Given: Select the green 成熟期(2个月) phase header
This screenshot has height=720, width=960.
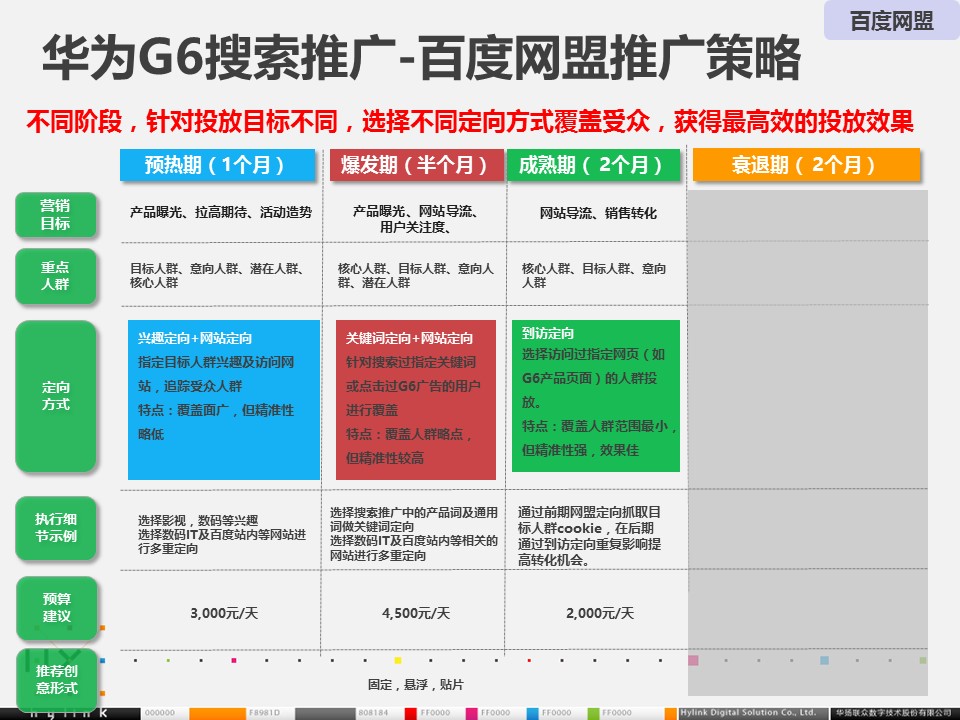Looking at the screenshot, I should pos(592,165).
